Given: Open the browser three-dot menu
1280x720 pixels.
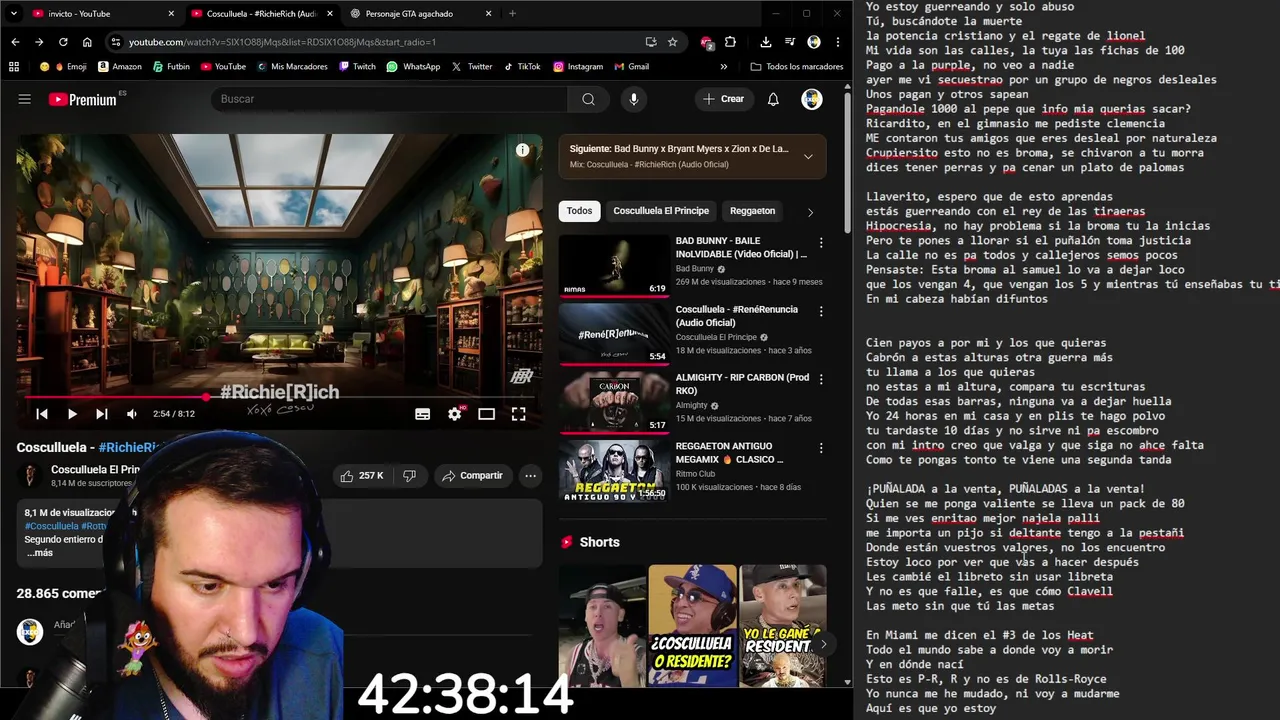Looking at the screenshot, I should pyautogui.click(x=837, y=42).
